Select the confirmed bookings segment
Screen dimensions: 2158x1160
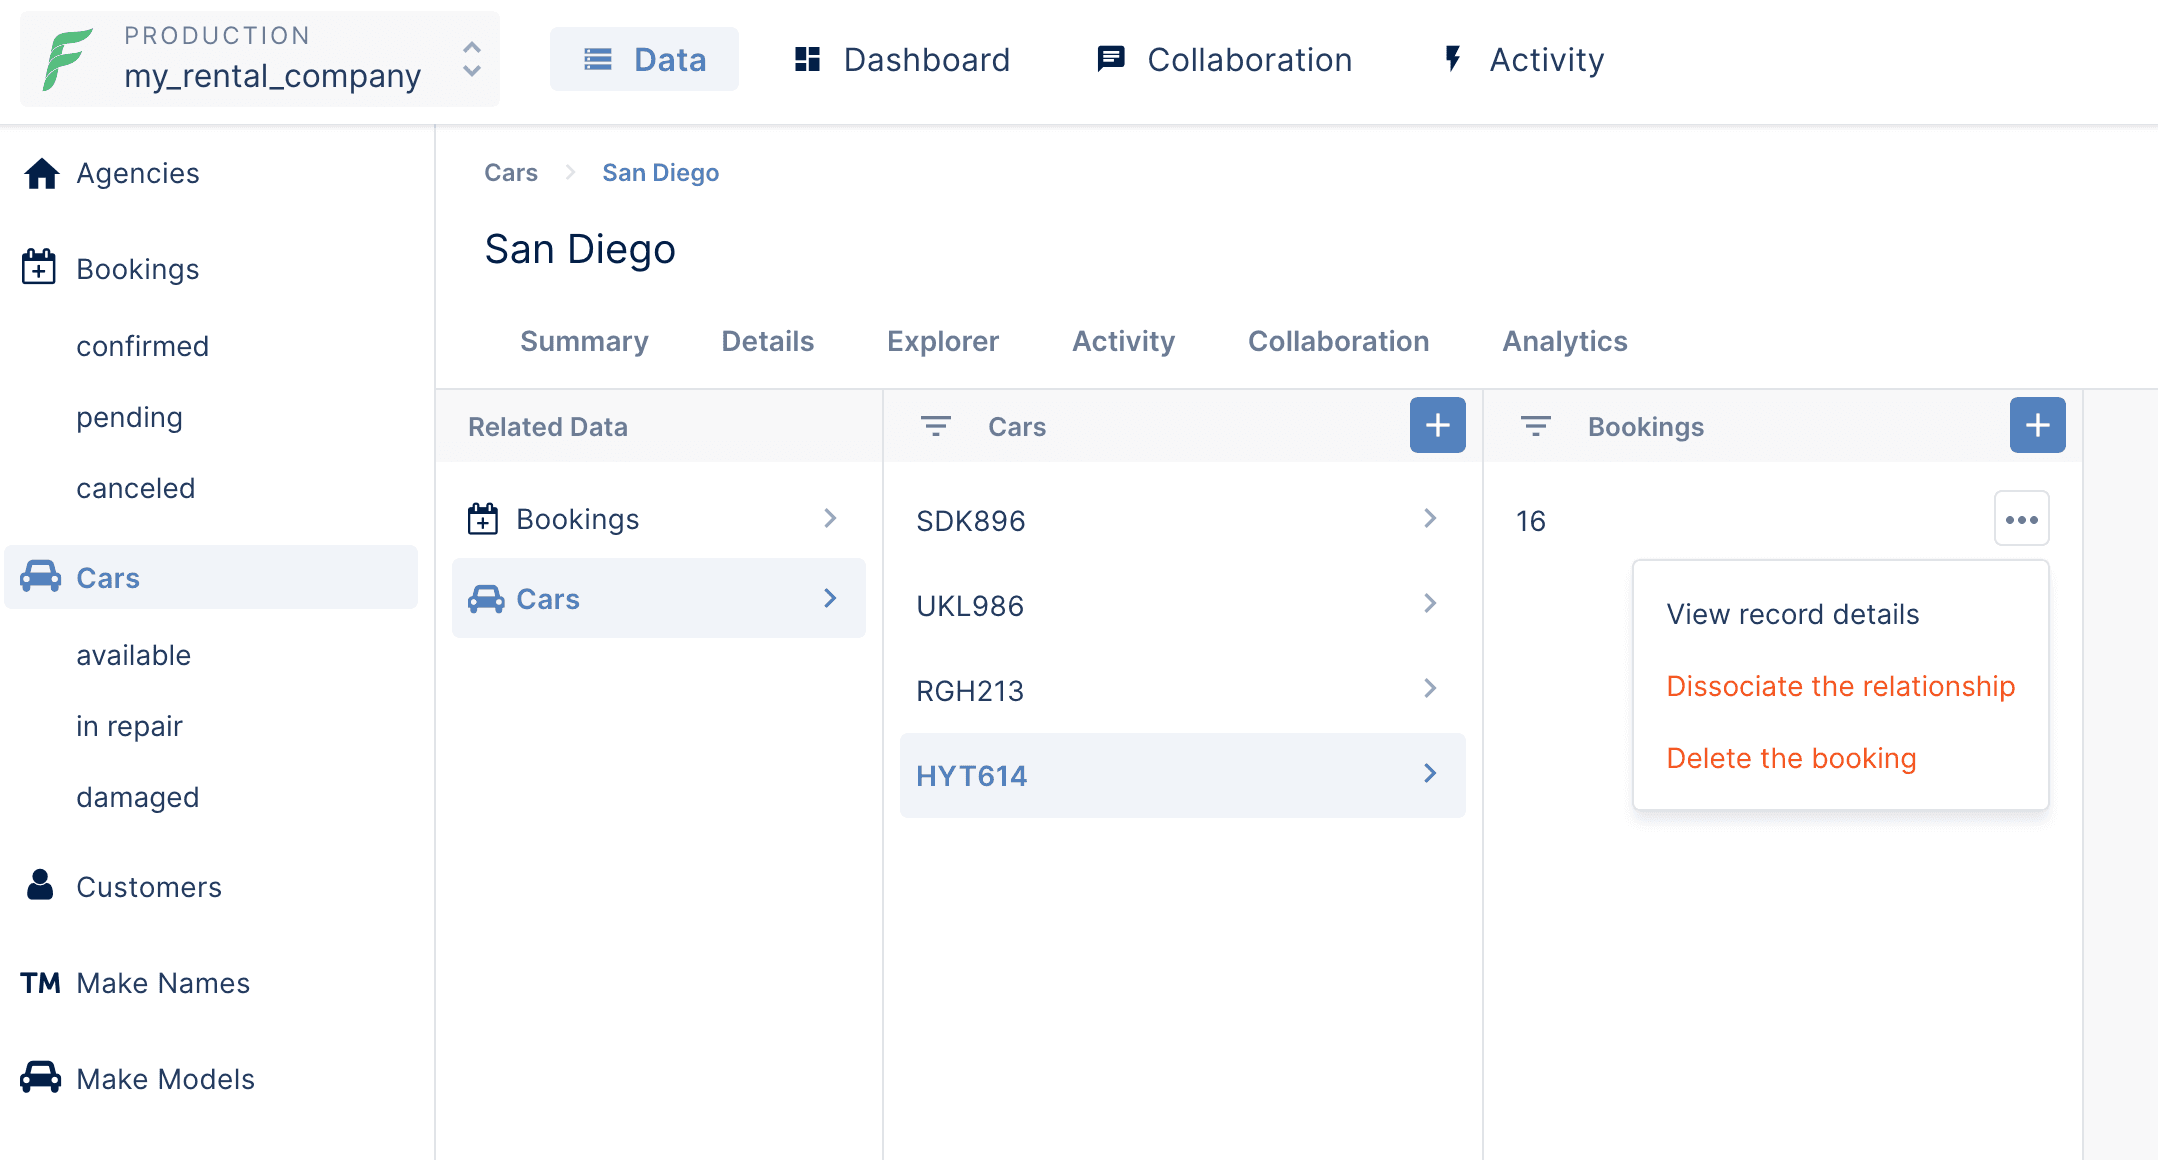pos(143,346)
